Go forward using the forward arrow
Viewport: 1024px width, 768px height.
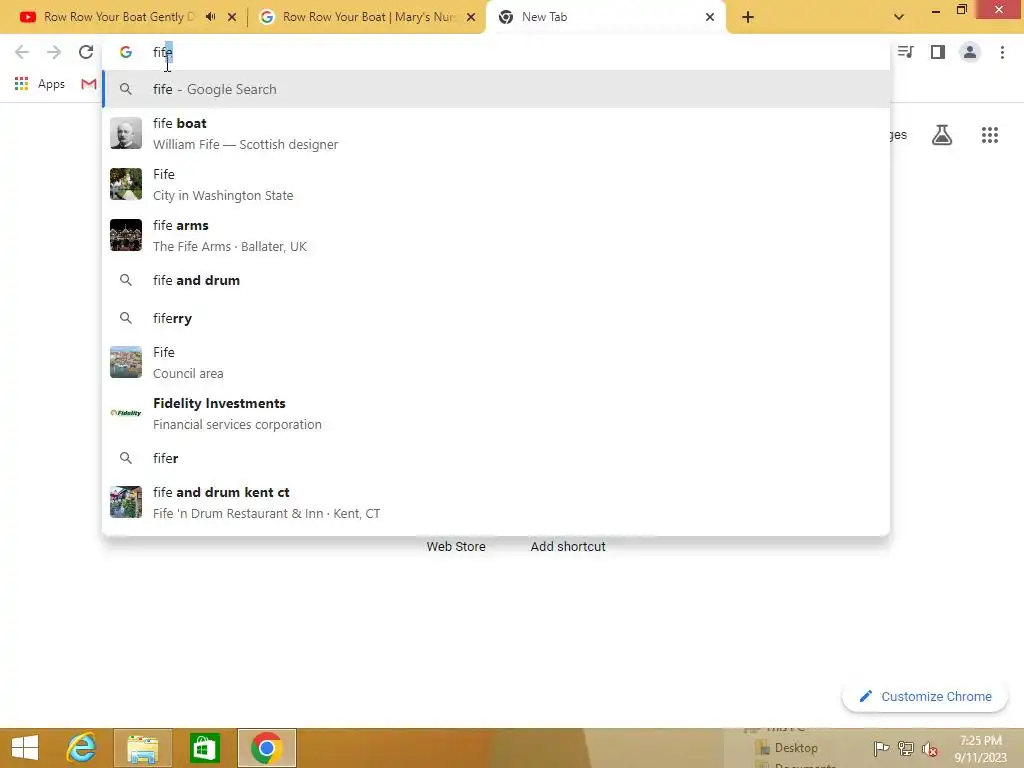pyautogui.click(x=54, y=52)
